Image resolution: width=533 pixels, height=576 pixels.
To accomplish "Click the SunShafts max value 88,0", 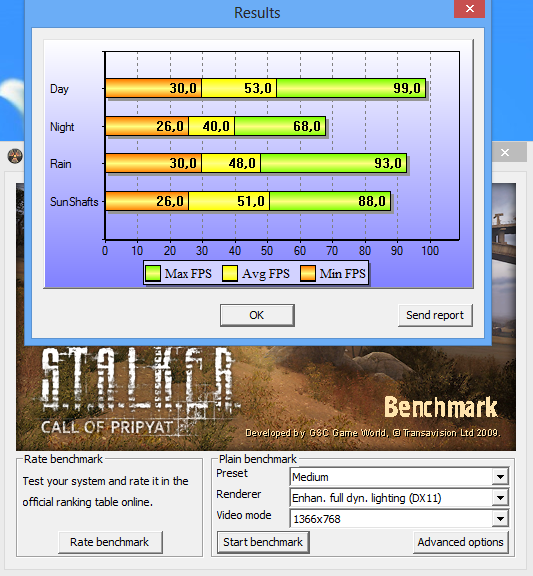I will (x=372, y=201).
